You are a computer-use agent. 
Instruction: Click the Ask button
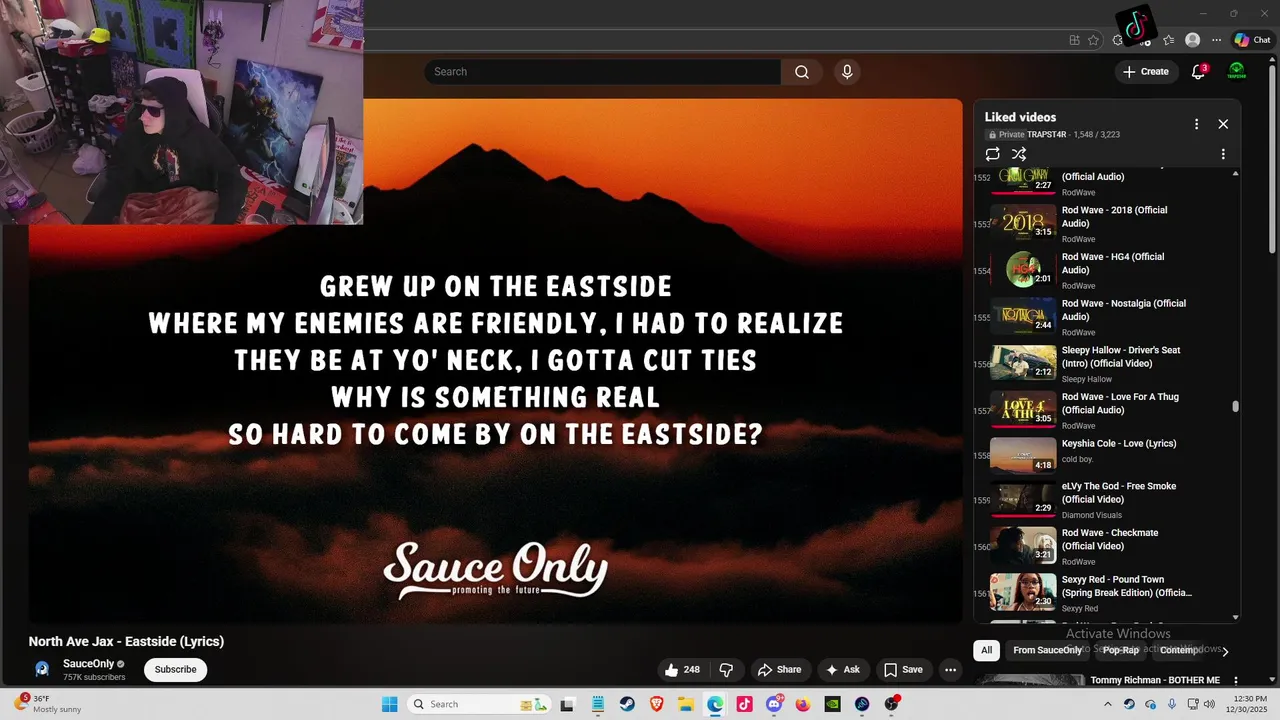[x=842, y=670]
